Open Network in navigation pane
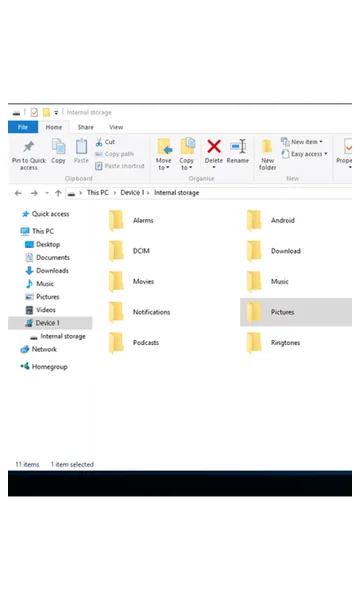The width and height of the screenshot is (360, 600). click(39, 349)
